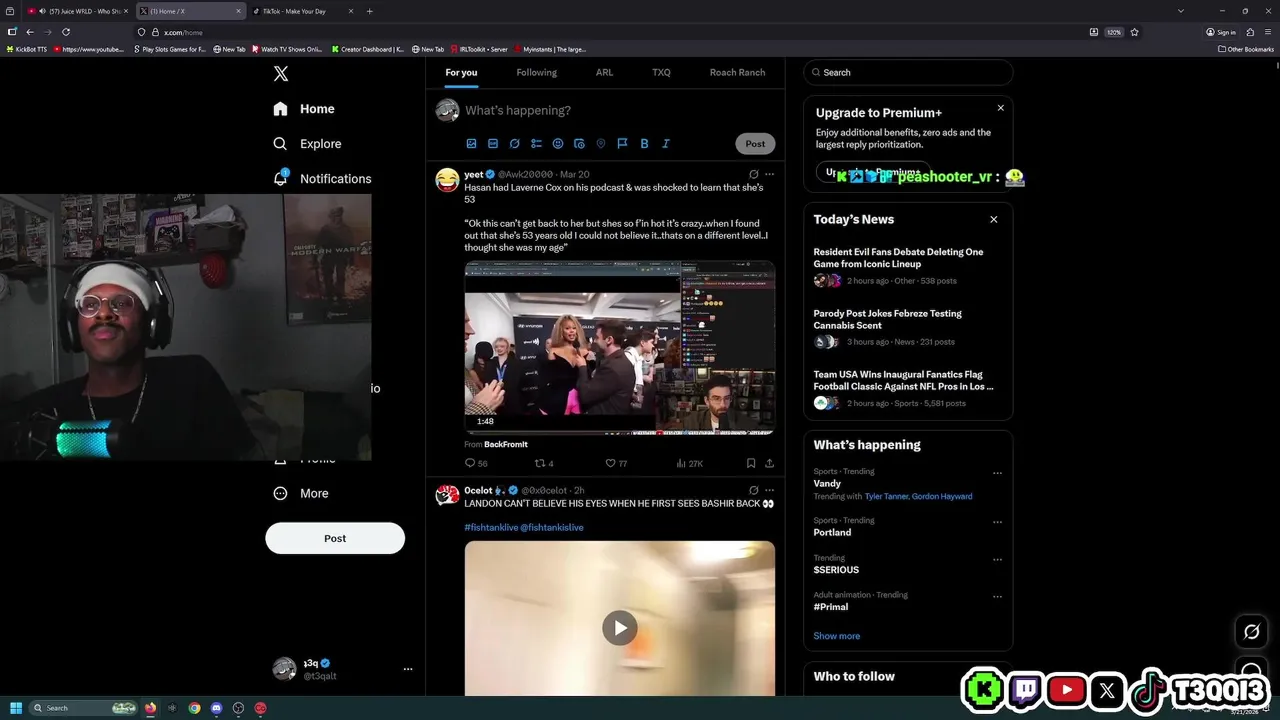Bookmark yeet's post
The width and height of the screenshot is (1280, 720).
pos(750,463)
